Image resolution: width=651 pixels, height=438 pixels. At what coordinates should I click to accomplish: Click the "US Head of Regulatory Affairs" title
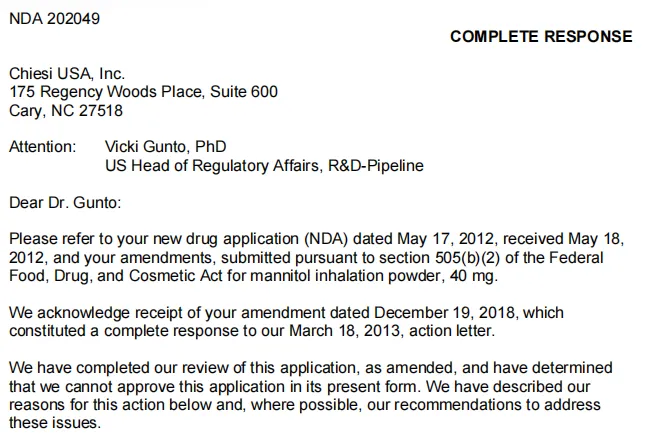213,166
